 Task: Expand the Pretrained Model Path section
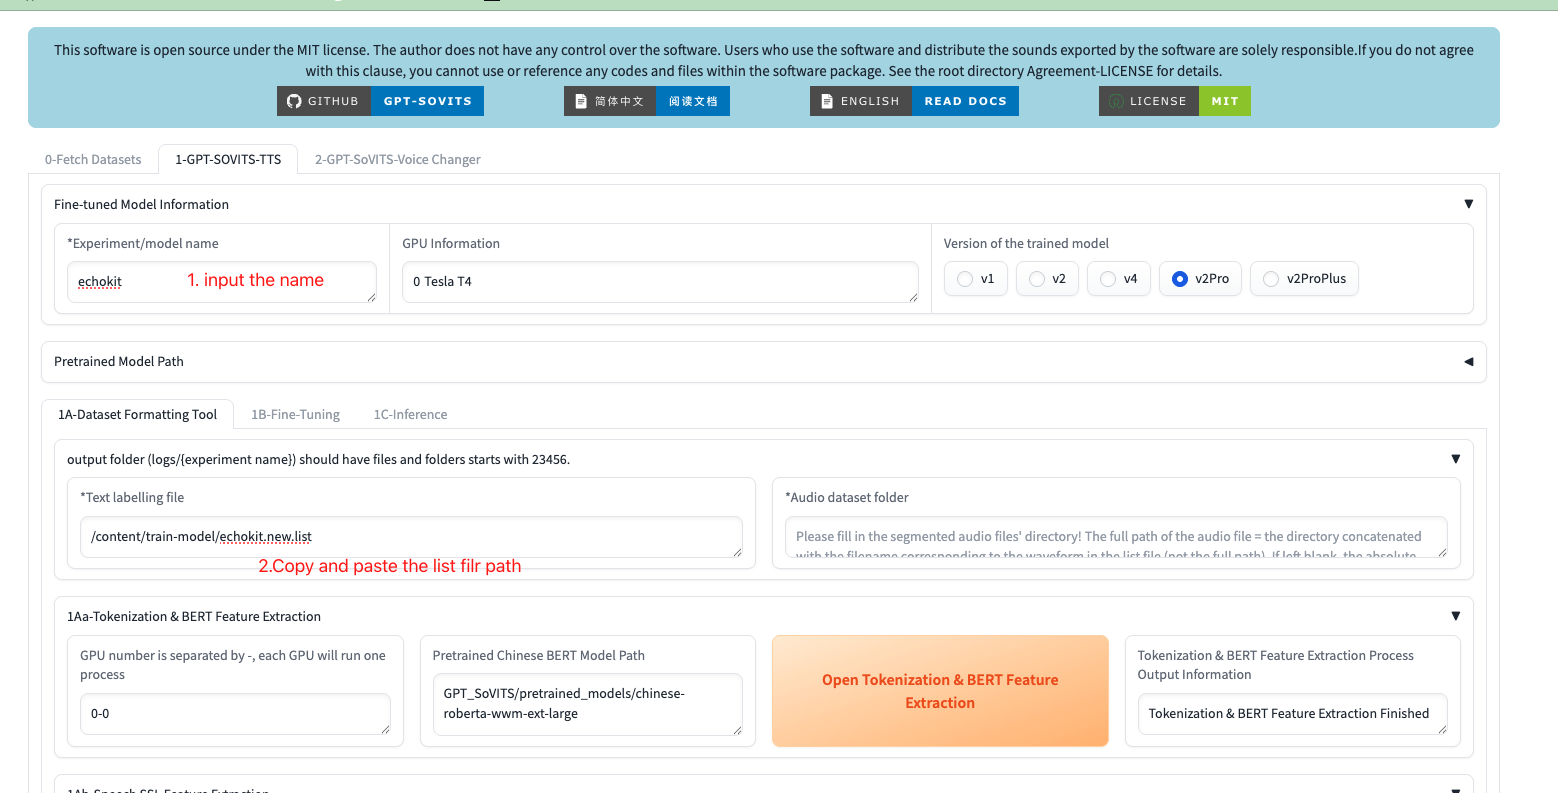1468,362
